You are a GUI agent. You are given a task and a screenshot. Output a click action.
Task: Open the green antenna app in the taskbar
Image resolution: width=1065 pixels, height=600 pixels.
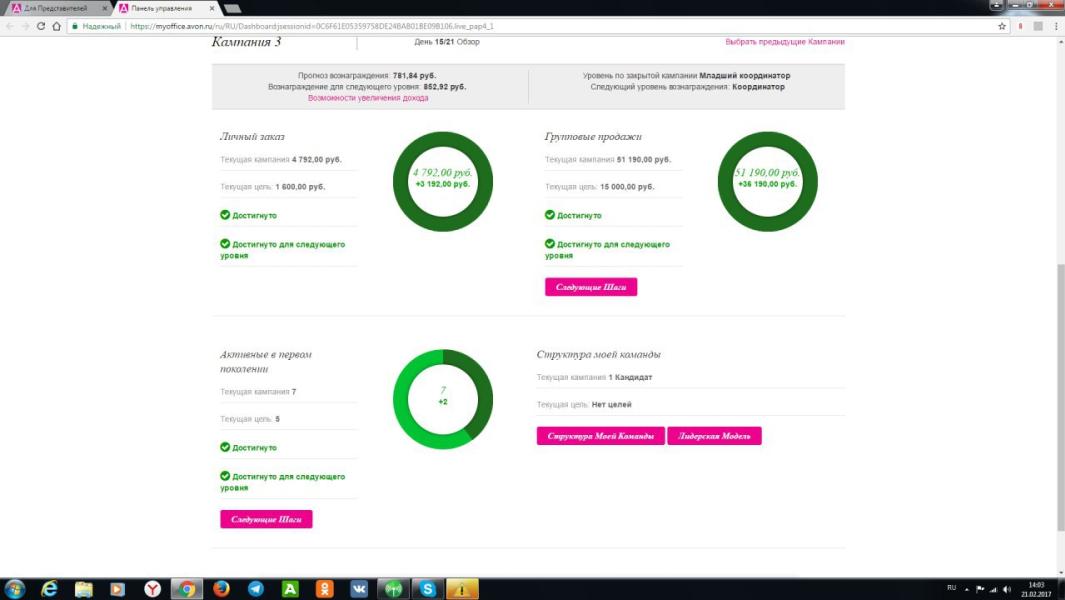click(x=393, y=588)
